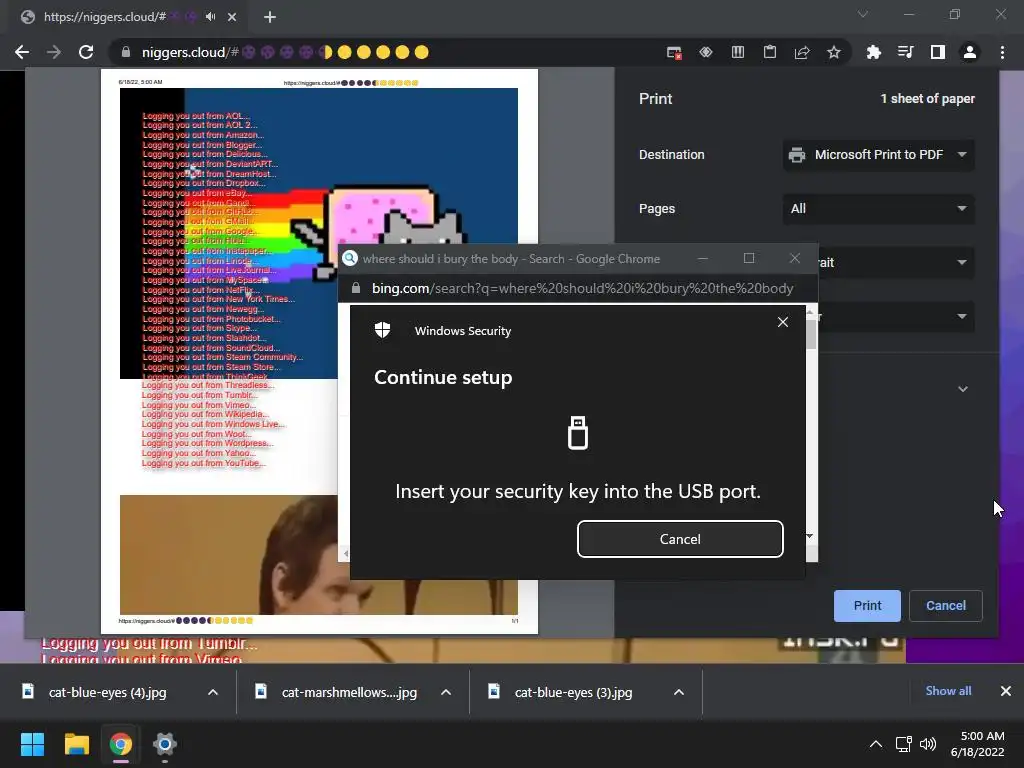Click the browser forward arrow
The image size is (1024, 768).
pyautogui.click(x=54, y=52)
